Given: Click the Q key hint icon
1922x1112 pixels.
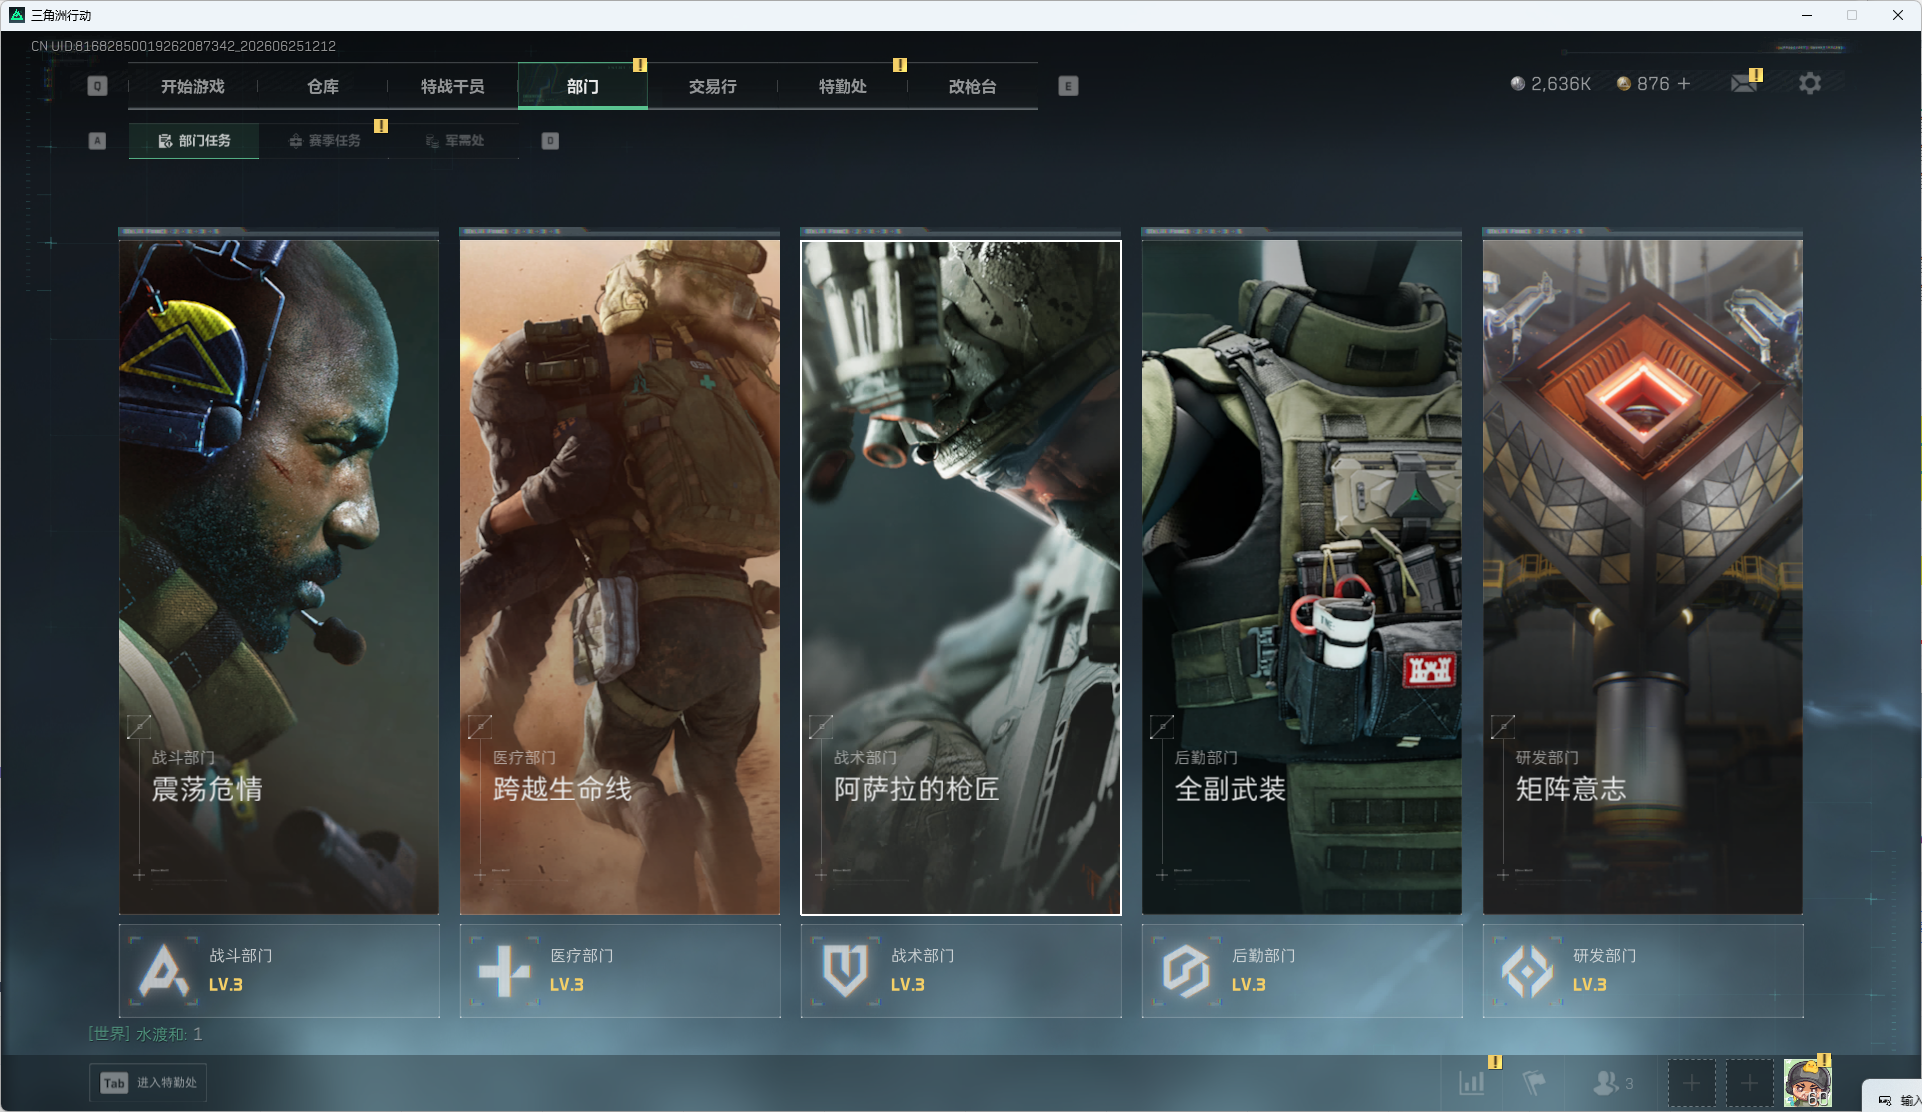Looking at the screenshot, I should coord(97,86).
